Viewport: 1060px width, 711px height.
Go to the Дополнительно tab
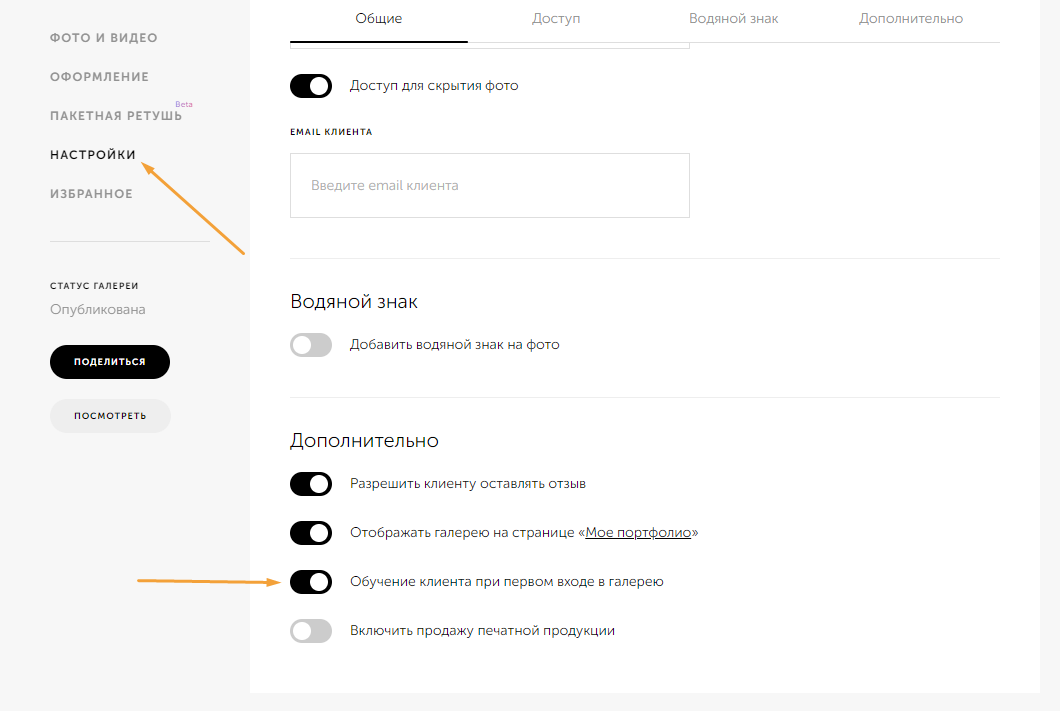(x=911, y=19)
